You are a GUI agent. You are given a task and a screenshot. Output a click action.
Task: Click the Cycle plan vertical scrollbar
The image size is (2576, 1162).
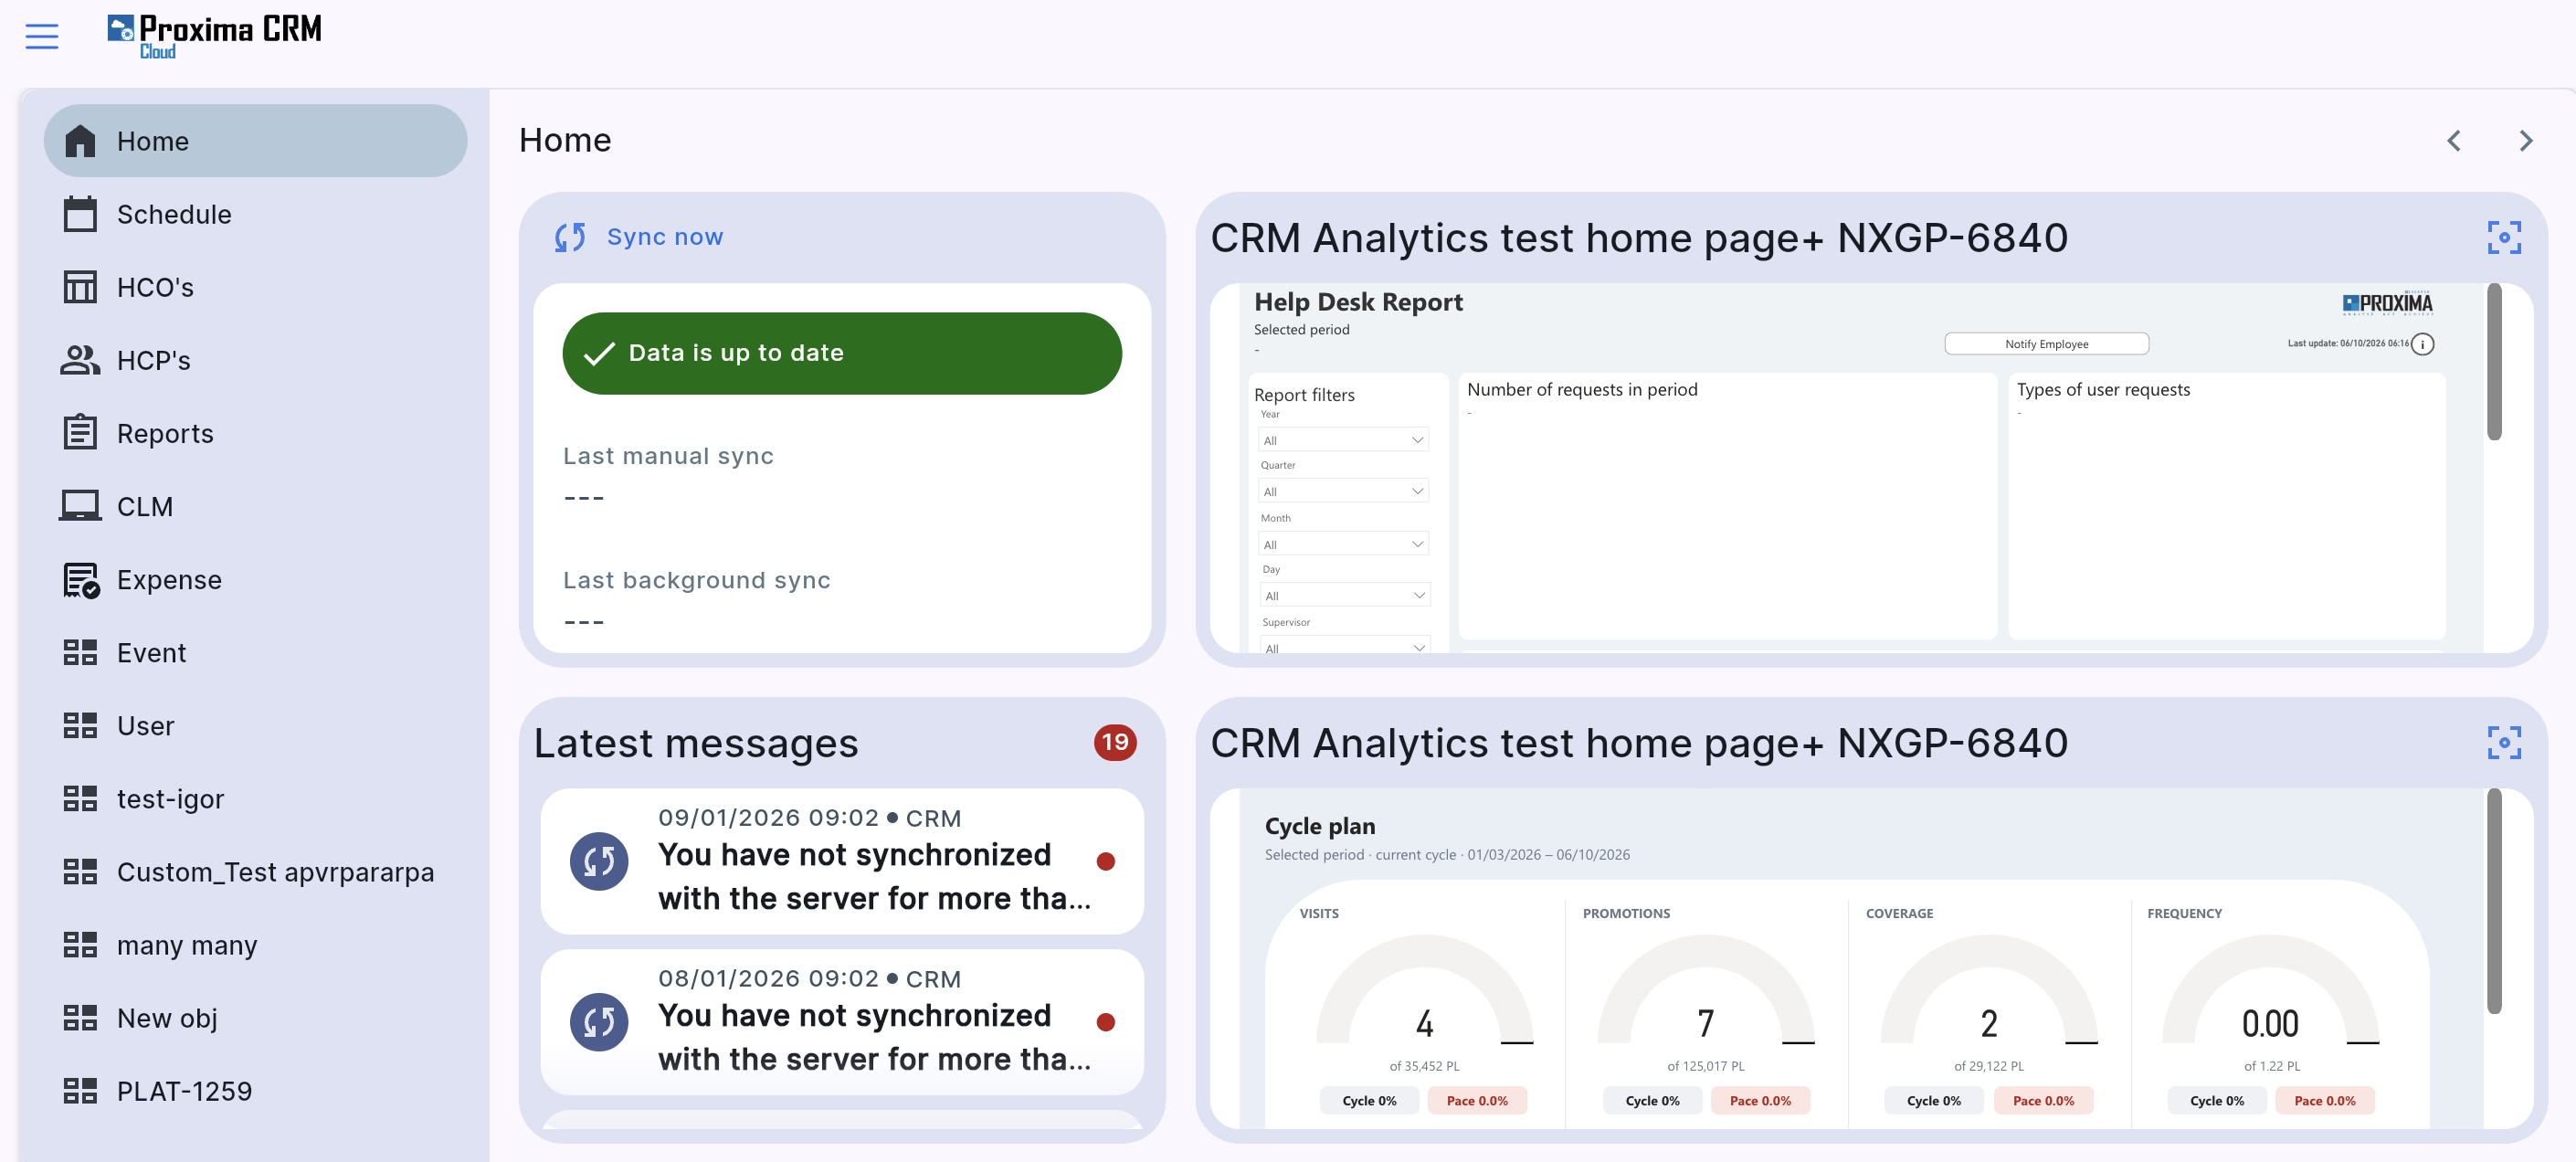pos(2494,900)
